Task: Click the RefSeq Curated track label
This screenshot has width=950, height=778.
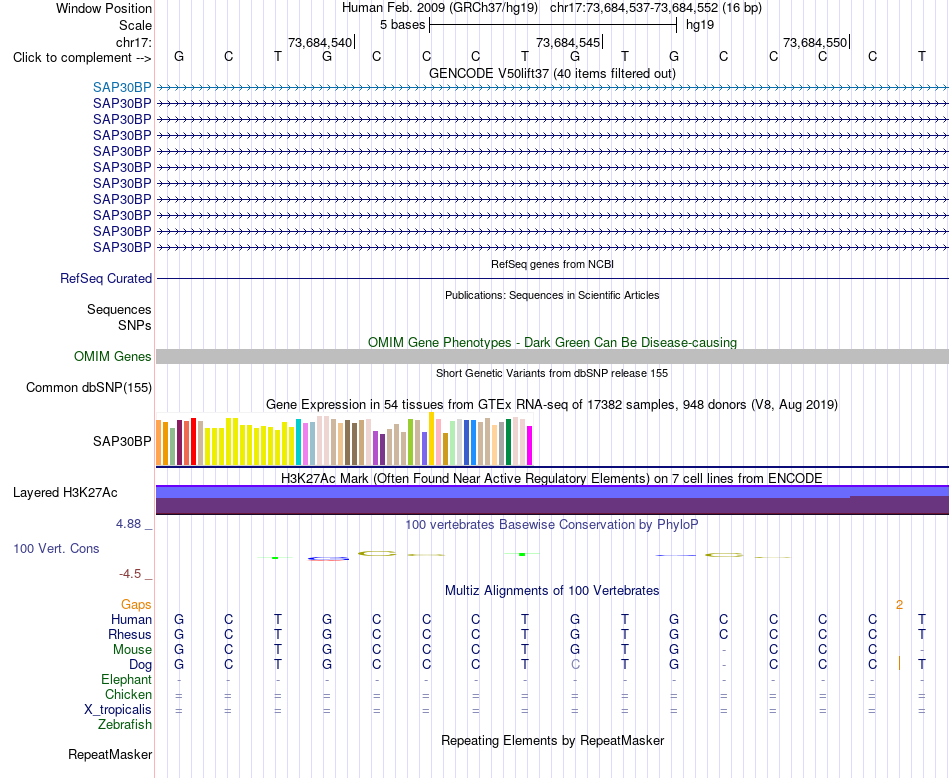Action: [x=106, y=279]
